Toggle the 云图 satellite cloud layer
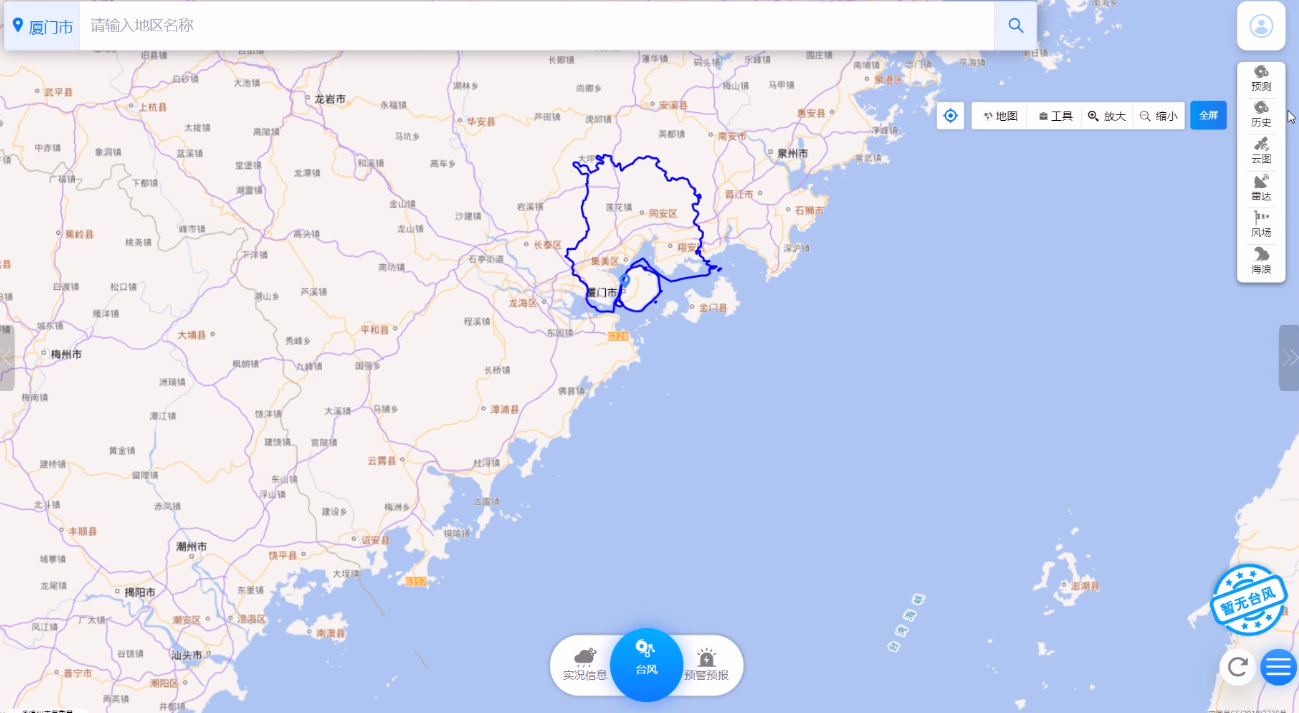This screenshot has height=713, width=1299. pyautogui.click(x=1261, y=151)
